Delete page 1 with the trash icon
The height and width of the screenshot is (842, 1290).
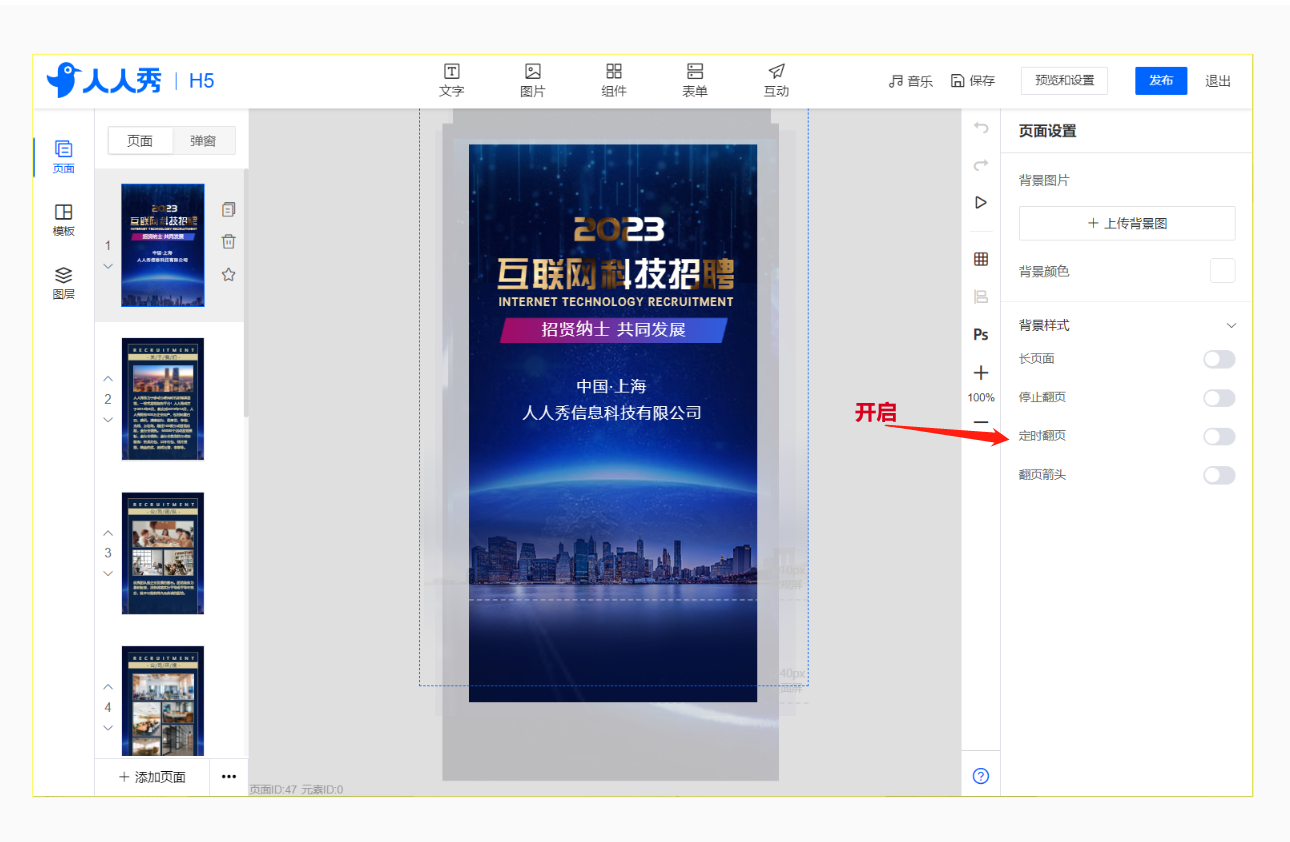pyautogui.click(x=228, y=241)
